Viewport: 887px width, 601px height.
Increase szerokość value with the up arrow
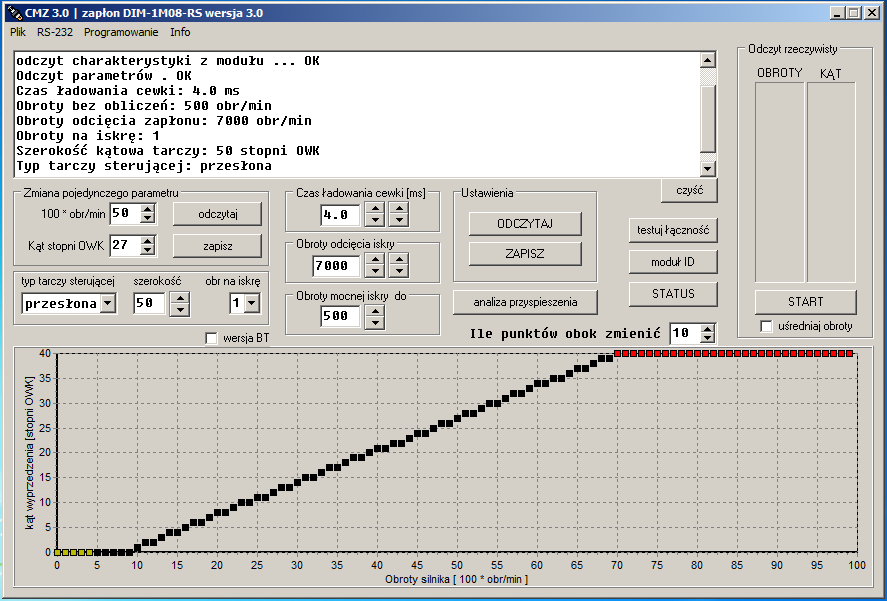click(x=180, y=297)
